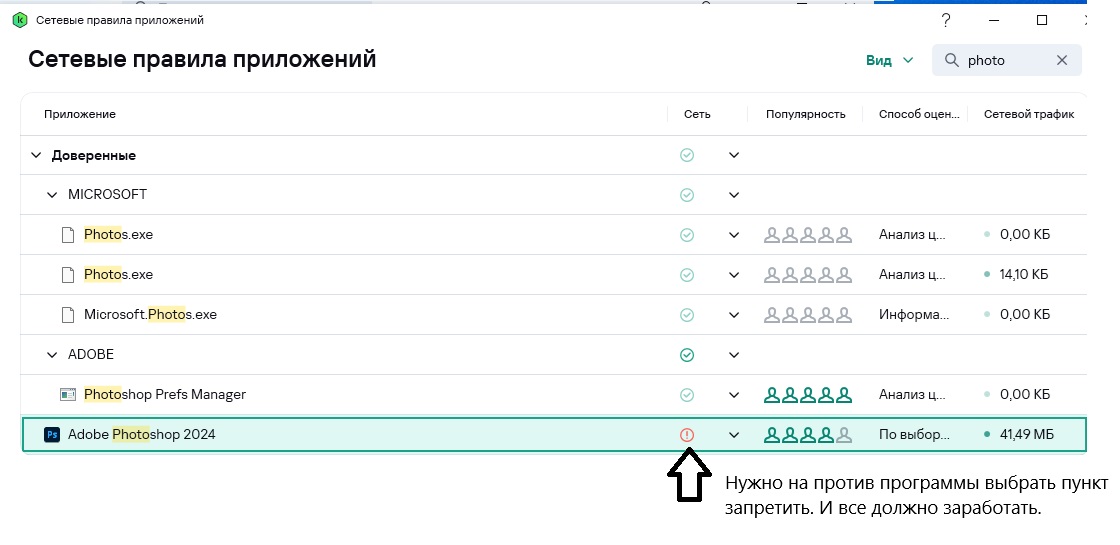Open network dropdown for Adobe Photoshop 2024
This screenshot has width=1120, height=545.
pyautogui.click(x=734, y=434)
